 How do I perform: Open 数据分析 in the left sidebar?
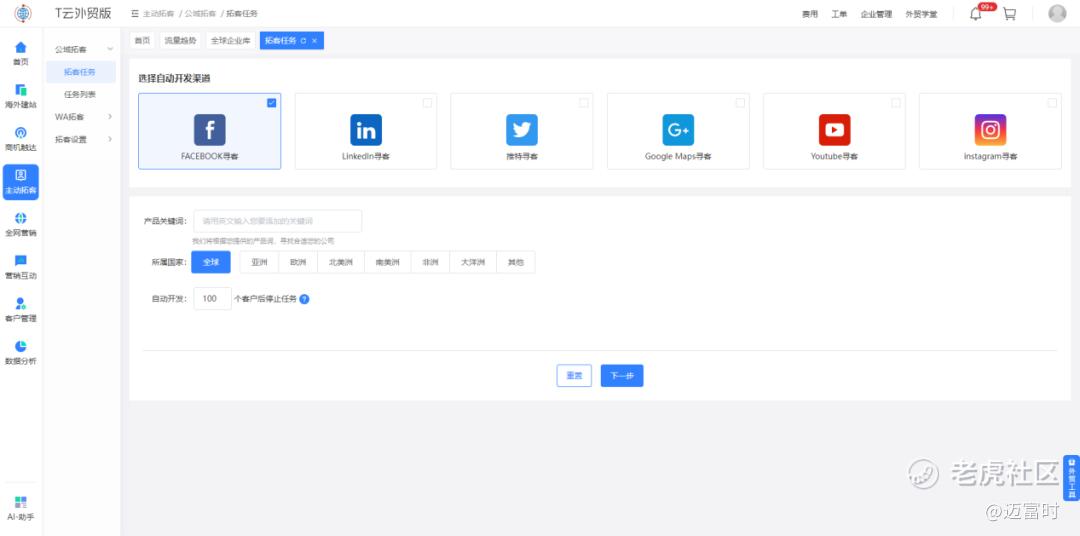point(21,353)
